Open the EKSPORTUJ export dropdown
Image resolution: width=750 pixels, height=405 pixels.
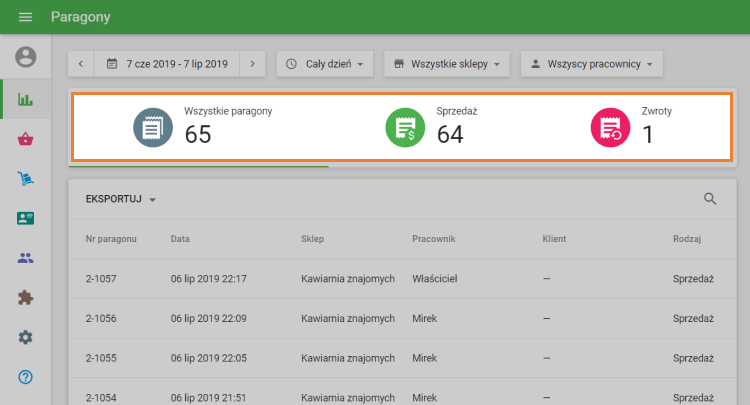click(121, 199)
